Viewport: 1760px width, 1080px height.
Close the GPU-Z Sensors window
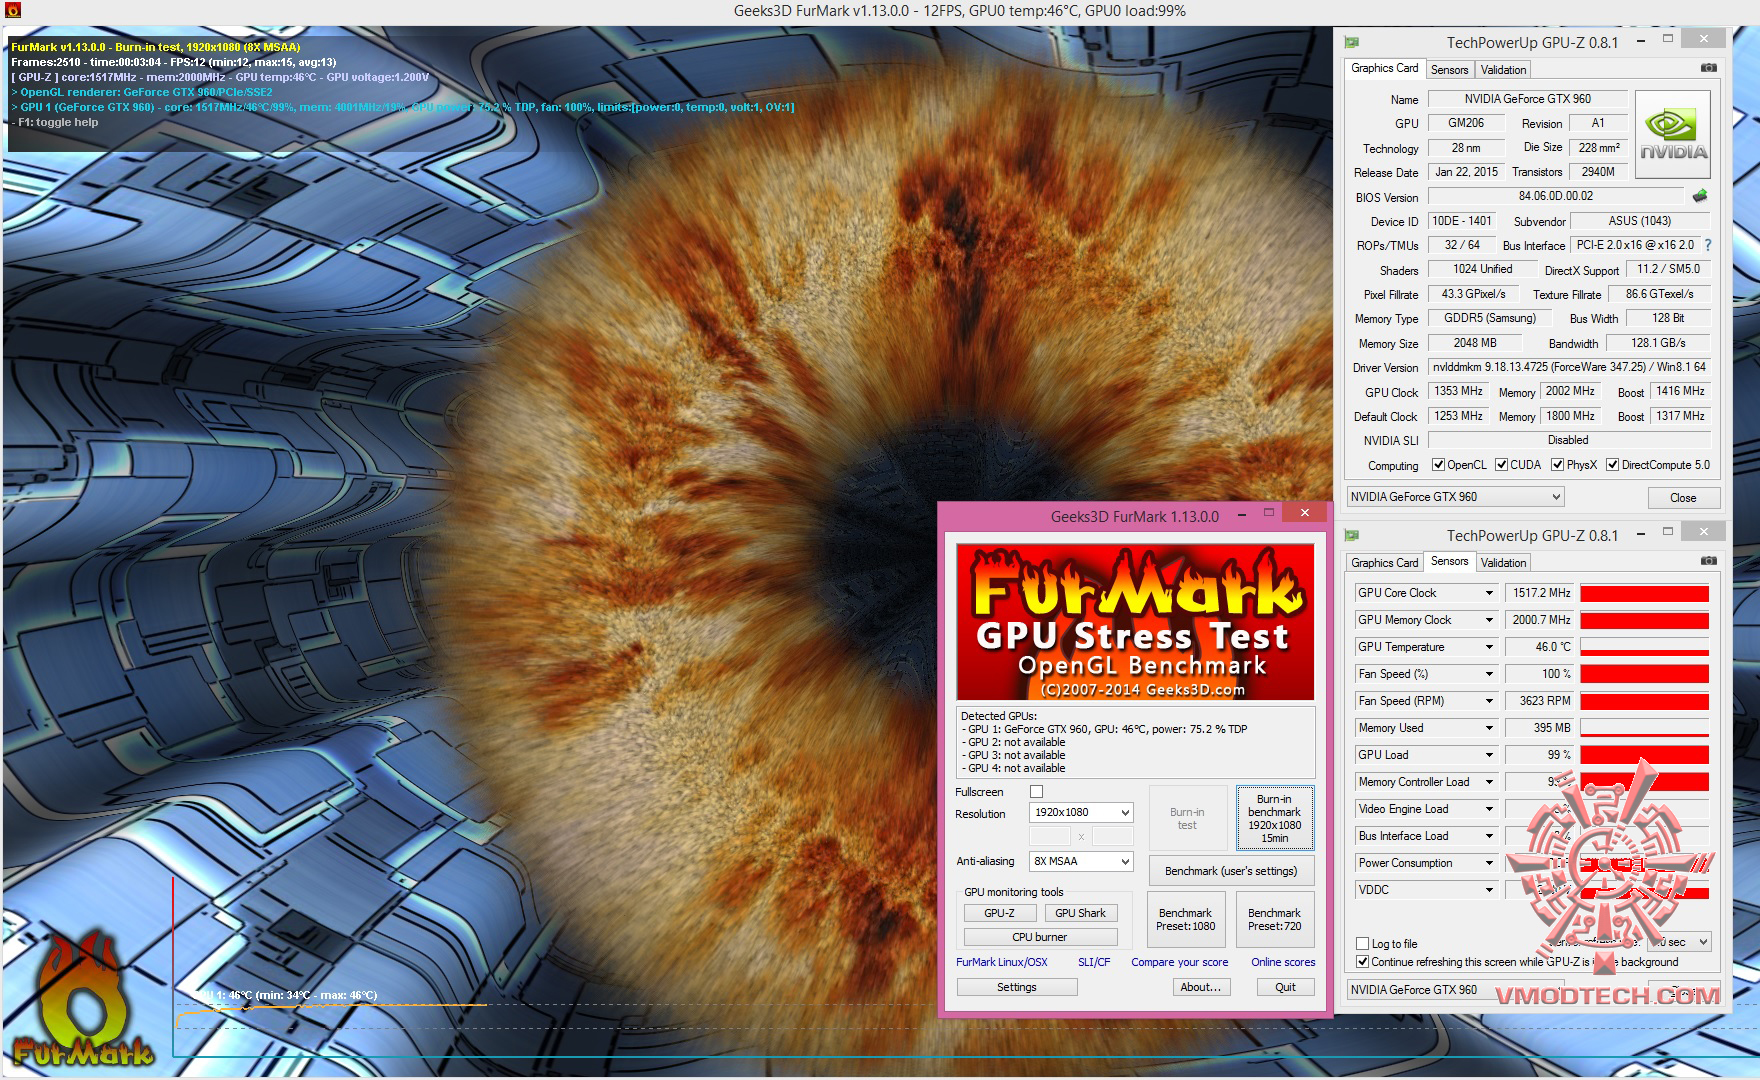pos(1703,531)
